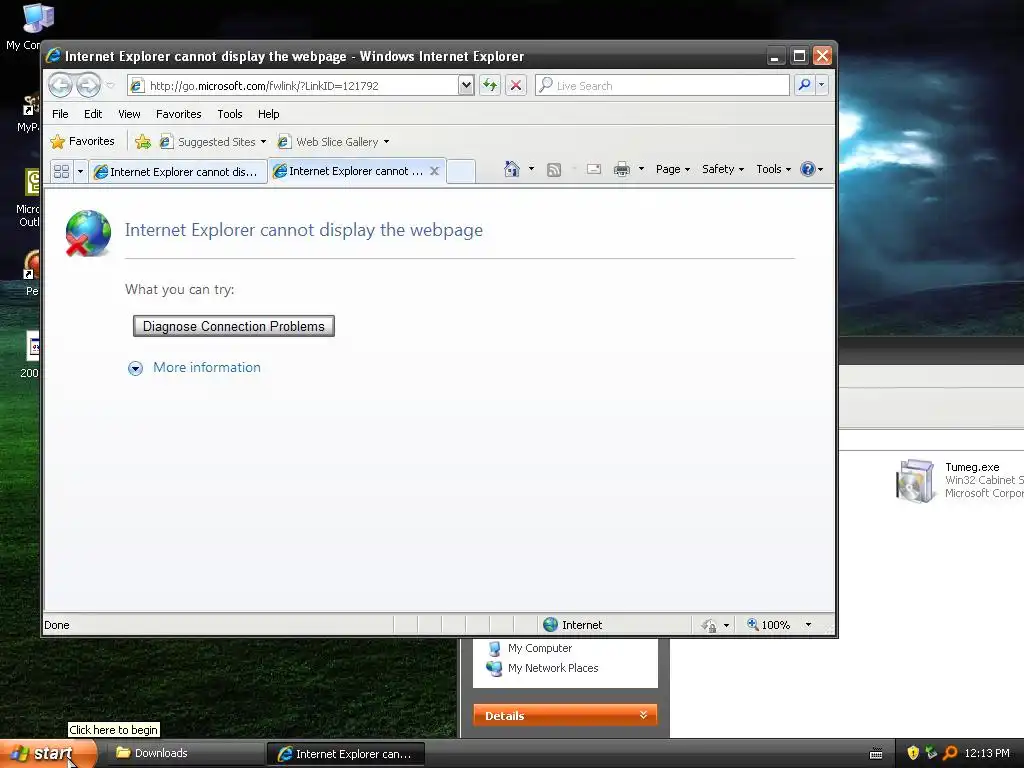Expand the Details panel in Downloads window

(x=566, y=716)
